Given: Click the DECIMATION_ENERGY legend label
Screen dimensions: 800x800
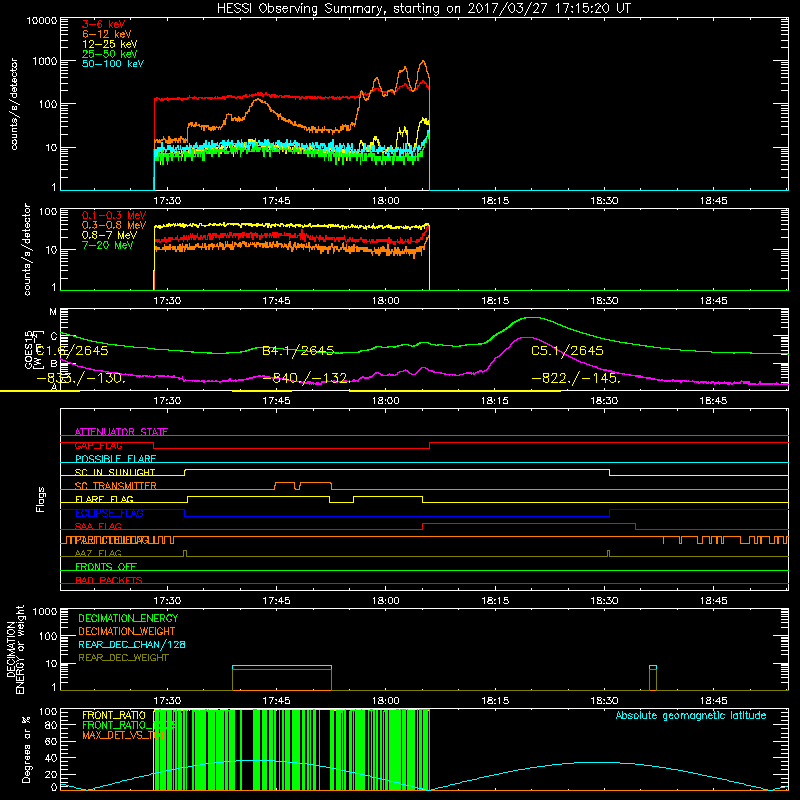Looking at the screenshot, I should [128, 618].
